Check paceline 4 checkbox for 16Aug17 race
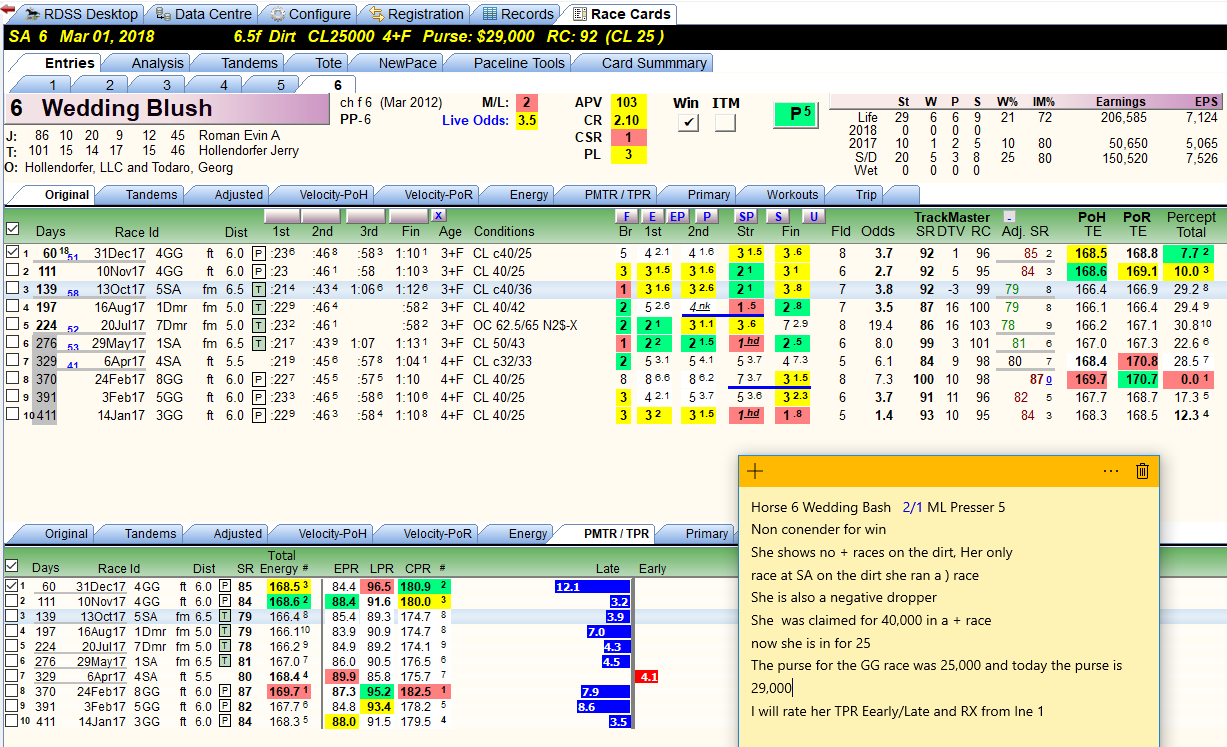1227x747 pixels. [12, 307]
